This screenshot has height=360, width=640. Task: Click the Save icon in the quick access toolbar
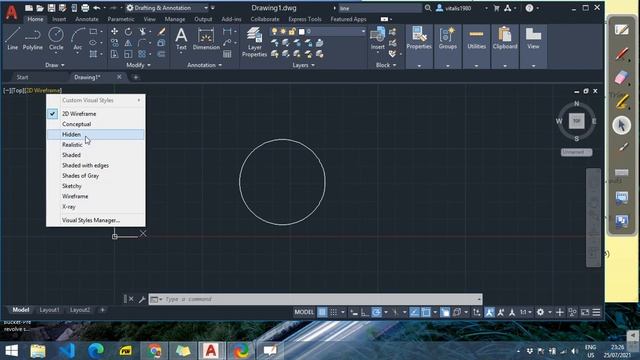pyautogui.click(x=51, y=8)
